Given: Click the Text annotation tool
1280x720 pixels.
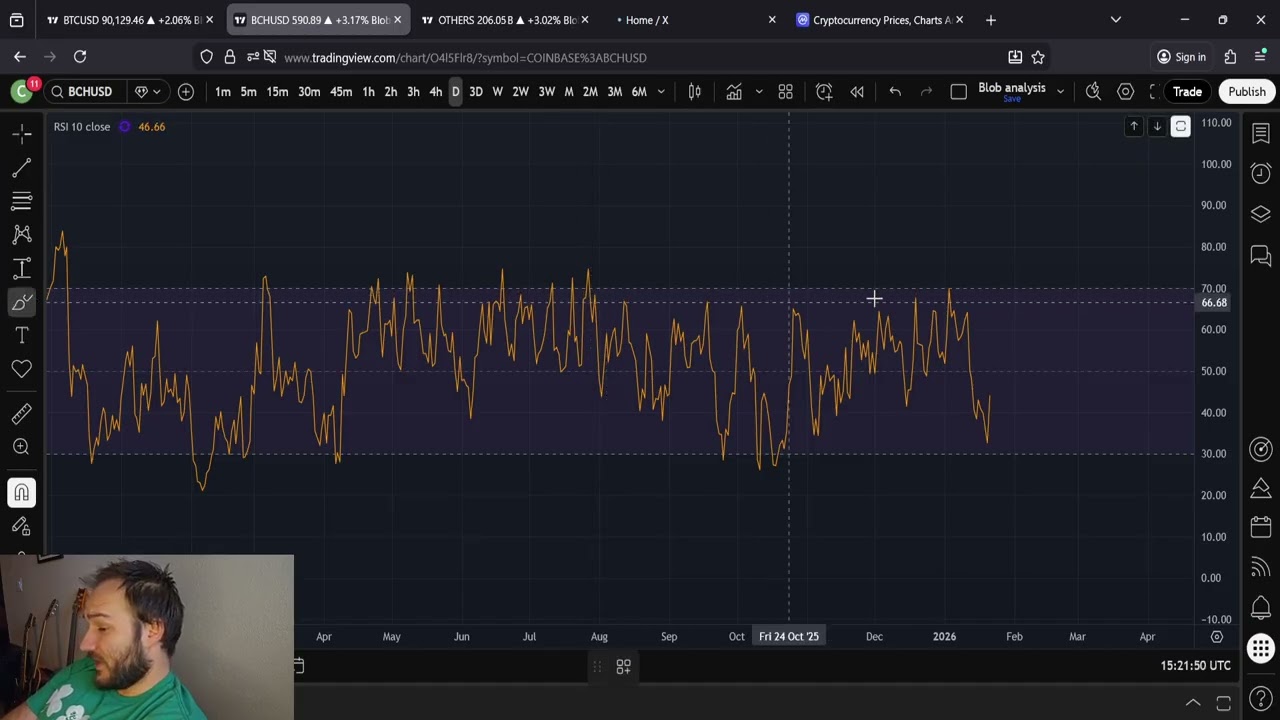Looking at the screenshot, I should click(21, 335).
